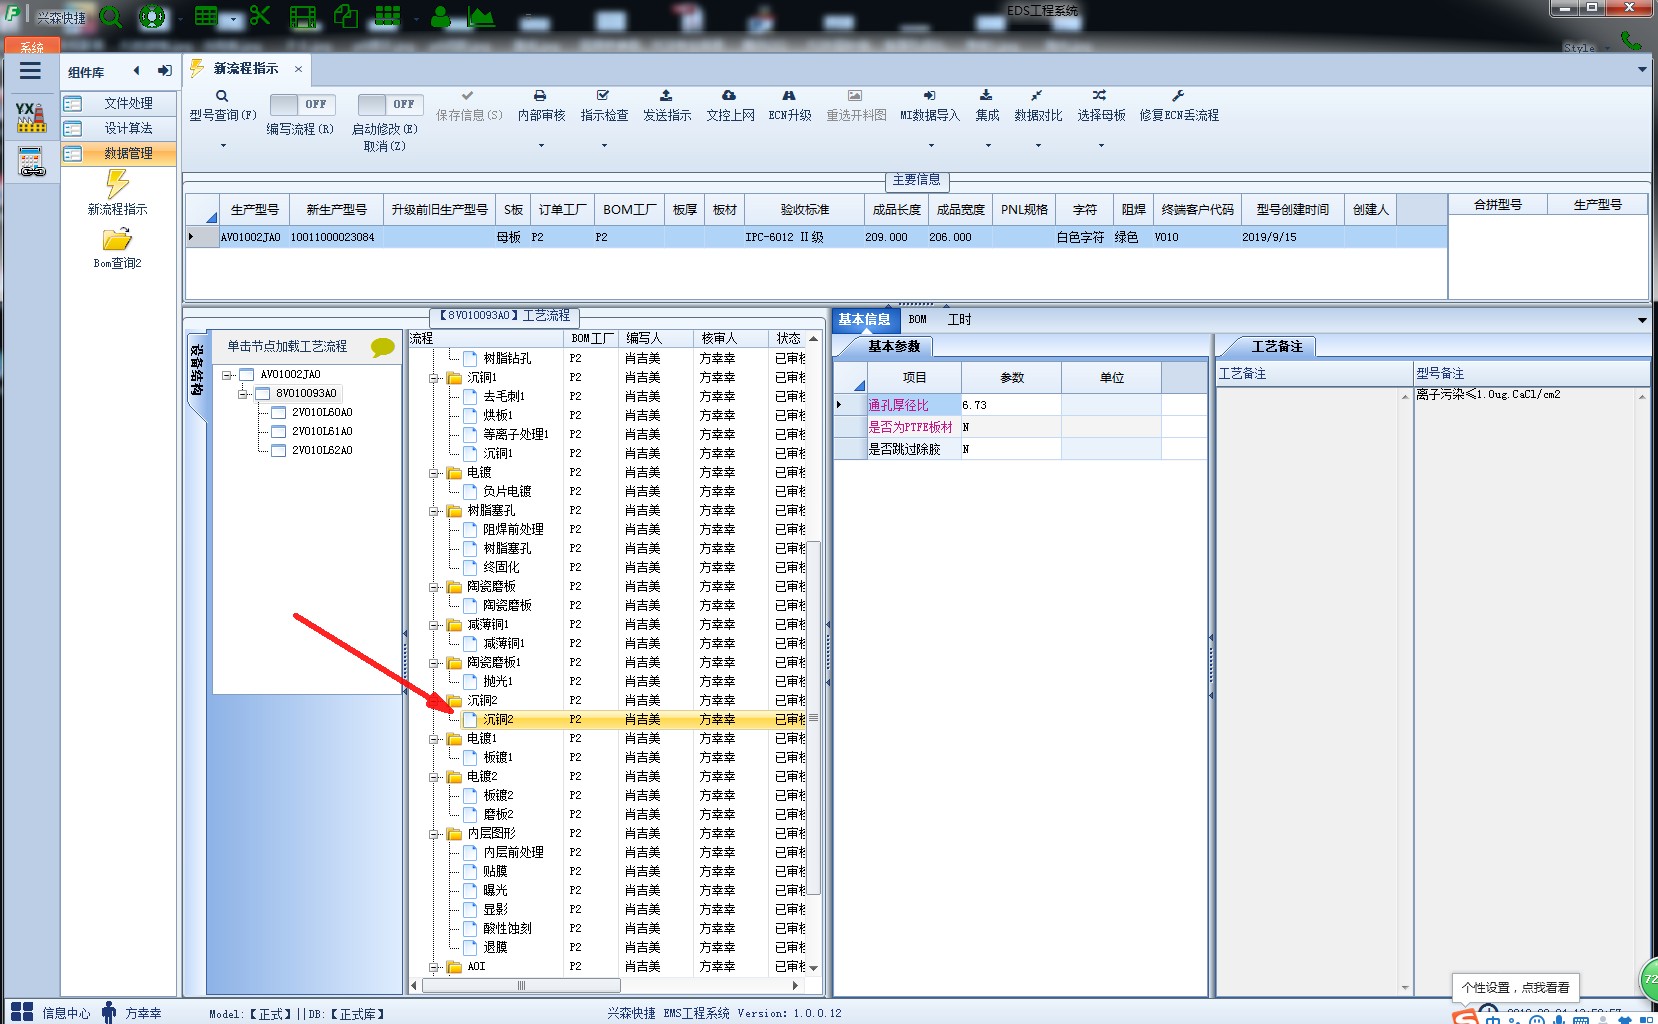Viewport: 1658px width, 1024px height.
Task: Click 数据对比 toolbar icon
Action: 1037,96
